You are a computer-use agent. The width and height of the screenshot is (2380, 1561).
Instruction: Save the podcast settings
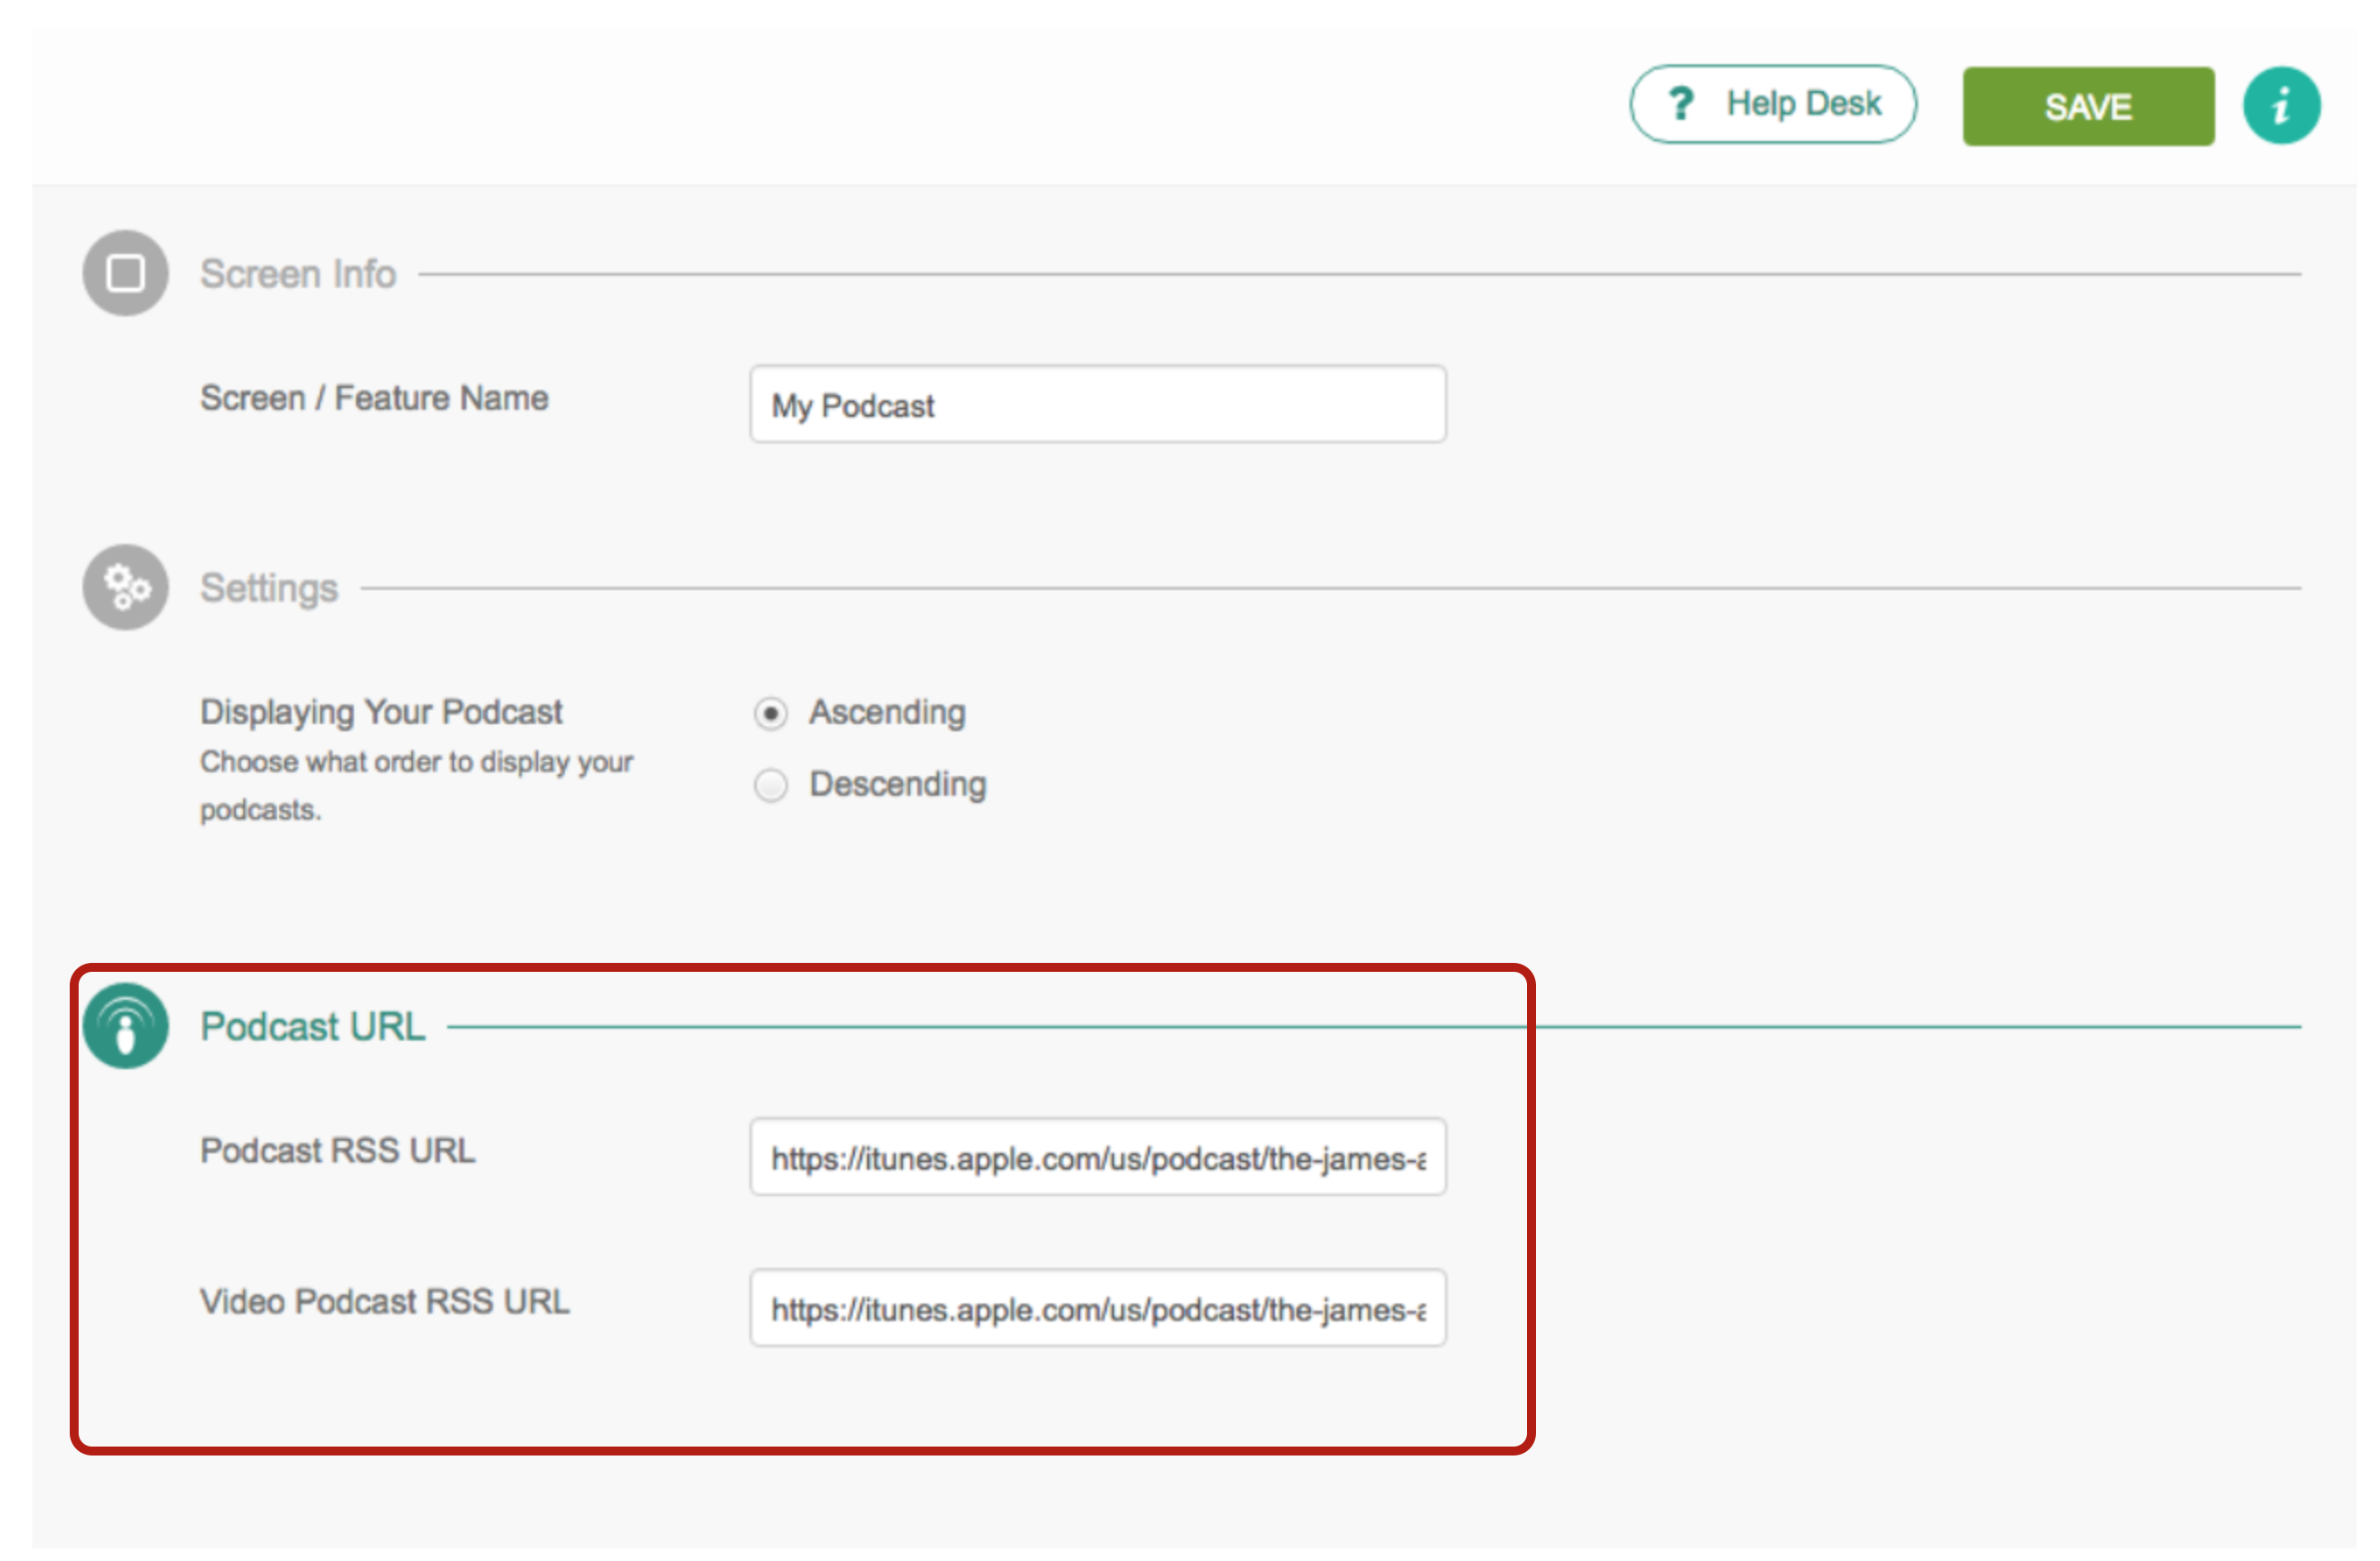click(2088, 107)
